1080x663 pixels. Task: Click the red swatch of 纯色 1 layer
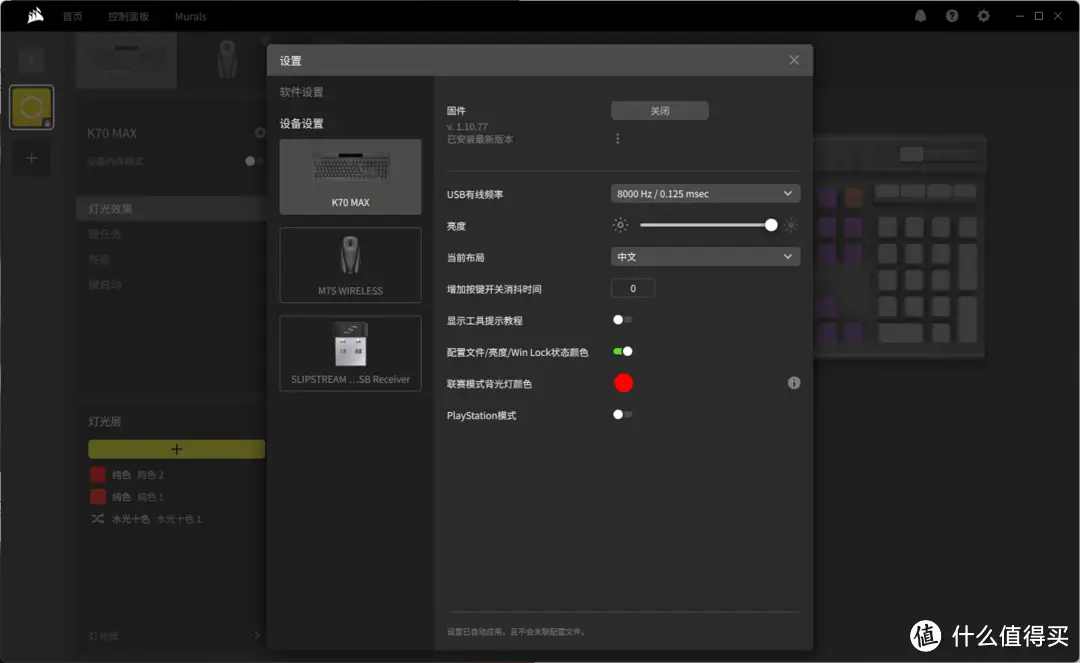click(98, 496)
